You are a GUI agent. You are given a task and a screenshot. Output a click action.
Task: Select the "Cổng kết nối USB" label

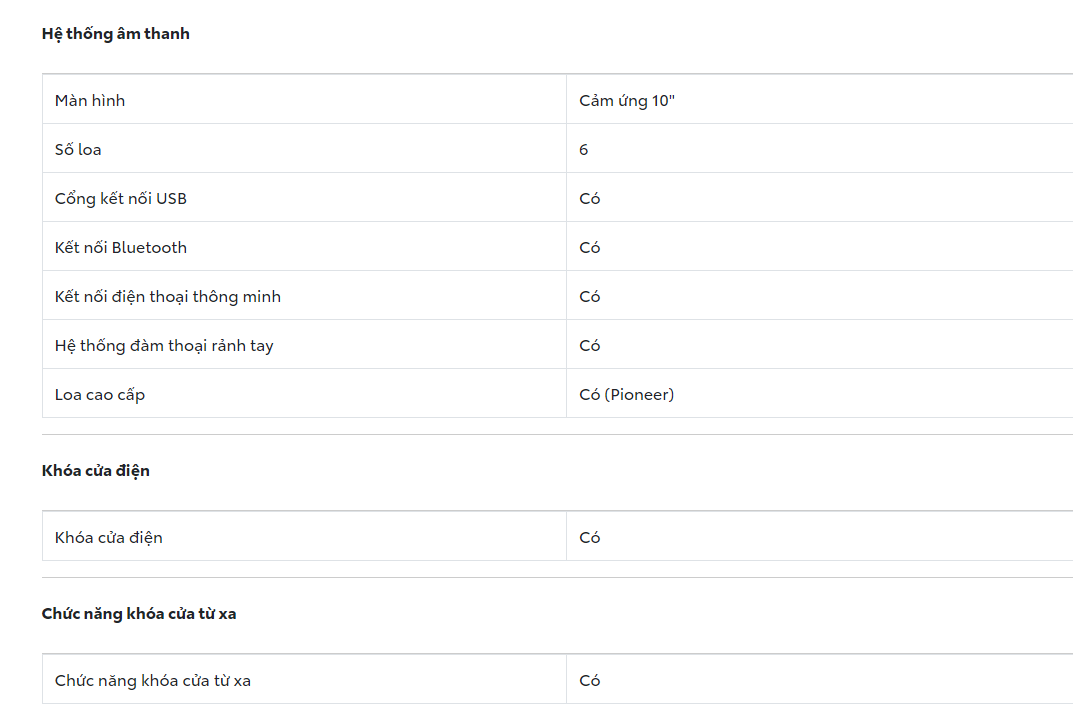point(121,198)
